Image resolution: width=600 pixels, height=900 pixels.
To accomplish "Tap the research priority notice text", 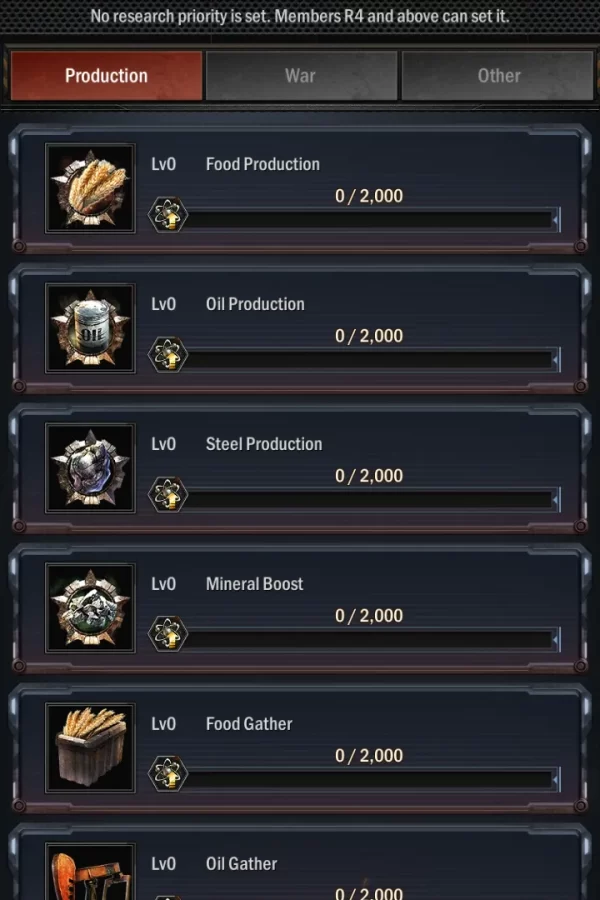I will click(300, 17).
